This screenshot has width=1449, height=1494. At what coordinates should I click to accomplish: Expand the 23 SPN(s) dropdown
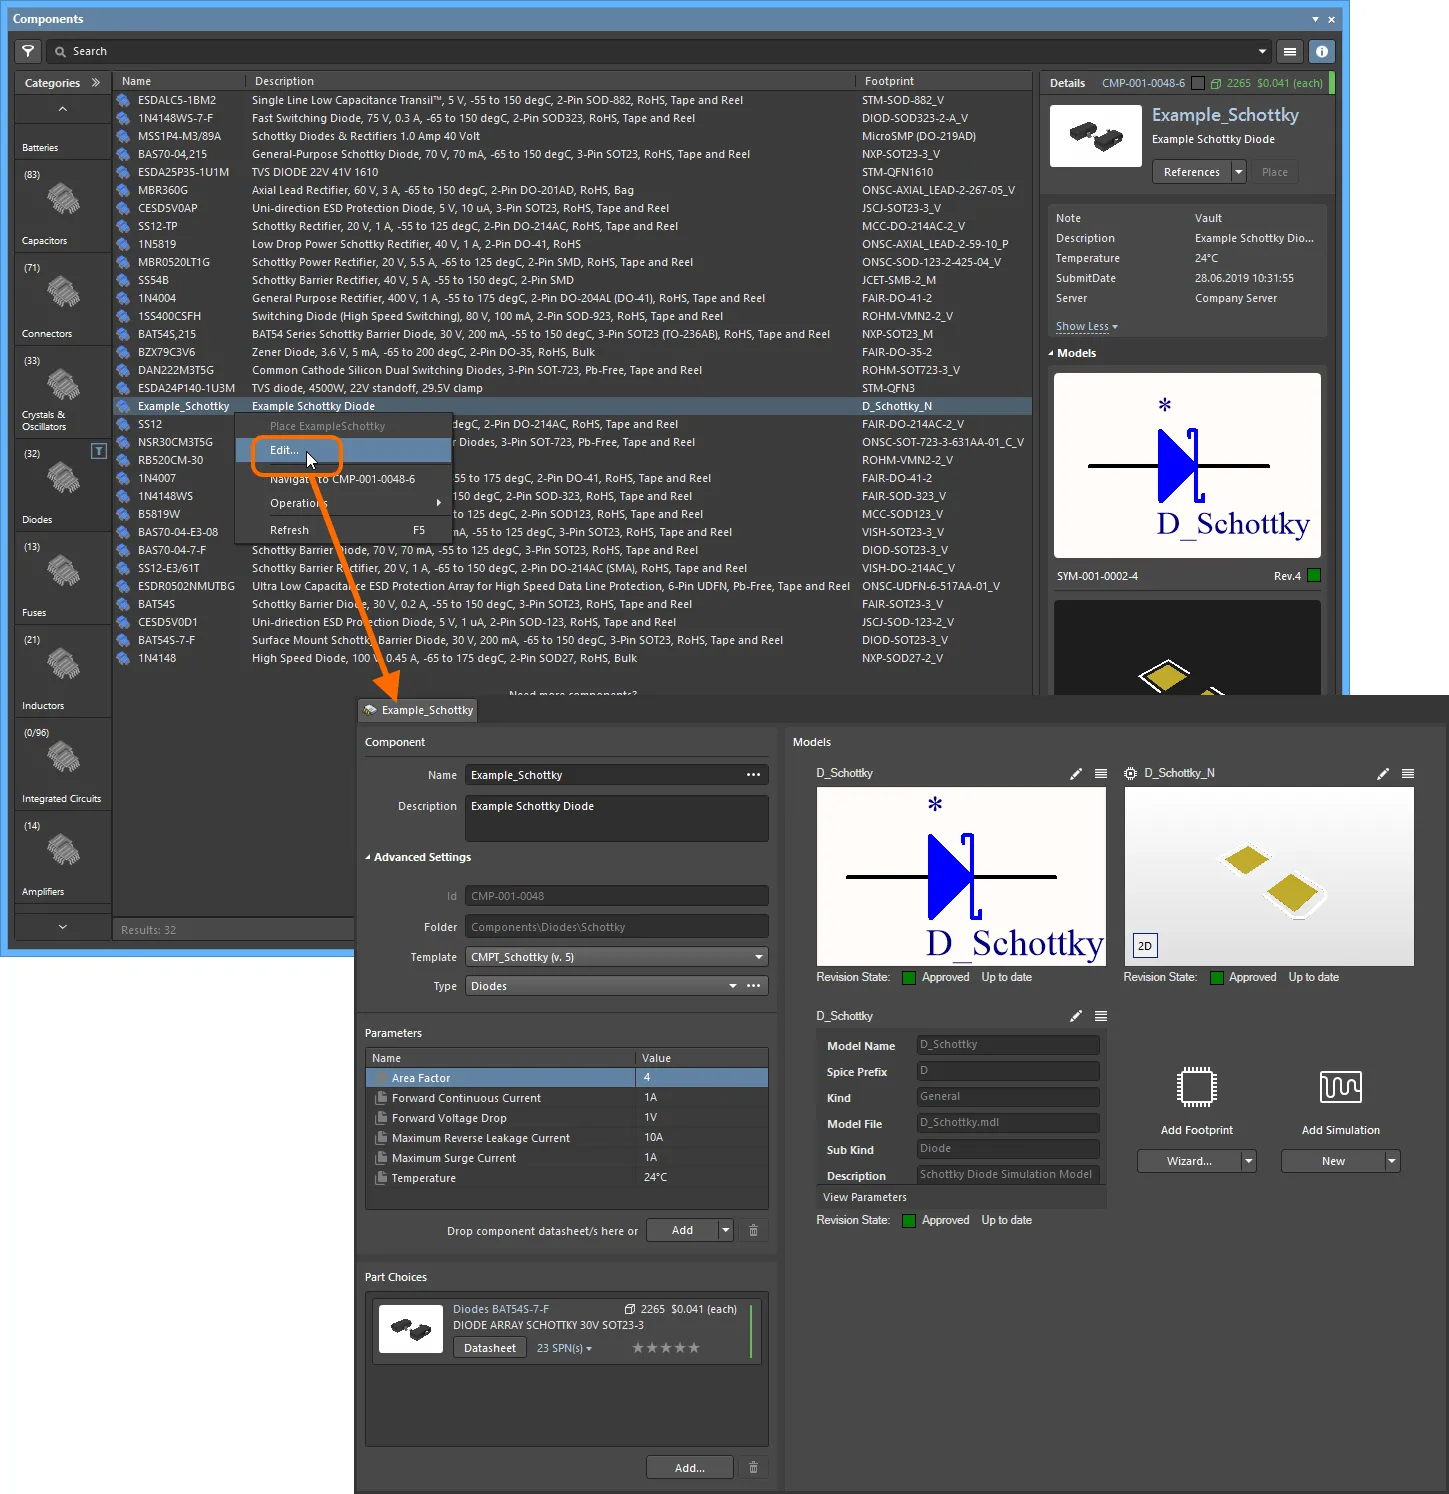pyautogui.click(x=564, y=1349)
